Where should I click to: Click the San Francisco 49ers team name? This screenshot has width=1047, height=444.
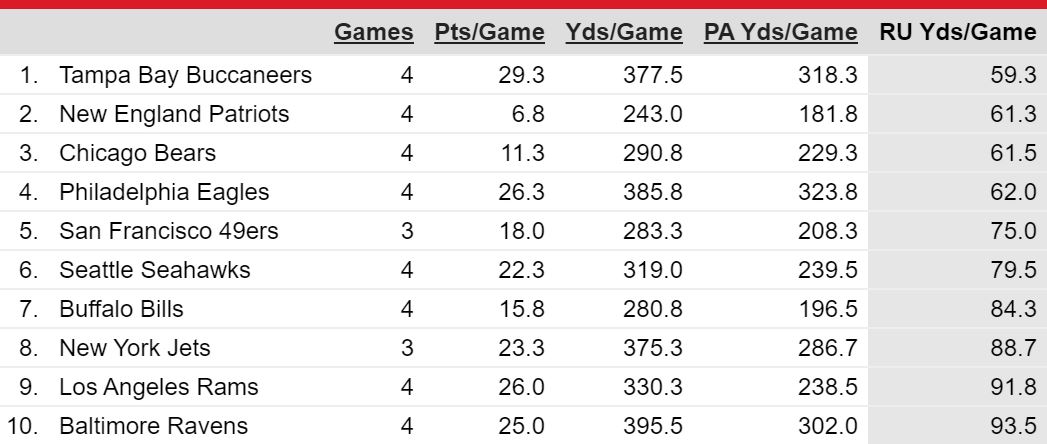(x=169, y=231)
